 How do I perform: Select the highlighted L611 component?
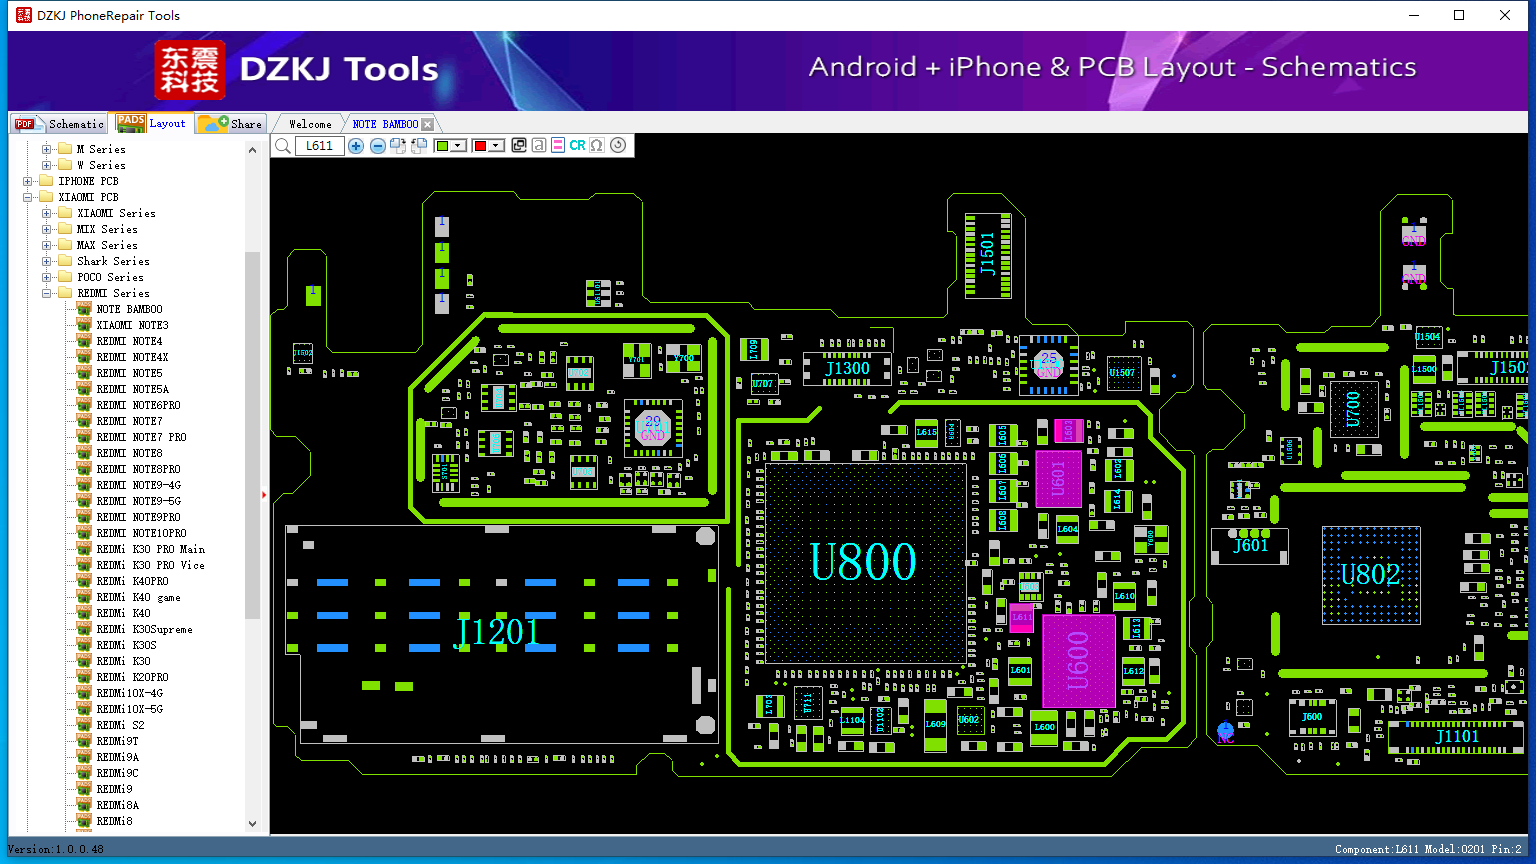tap(1021, 616)
